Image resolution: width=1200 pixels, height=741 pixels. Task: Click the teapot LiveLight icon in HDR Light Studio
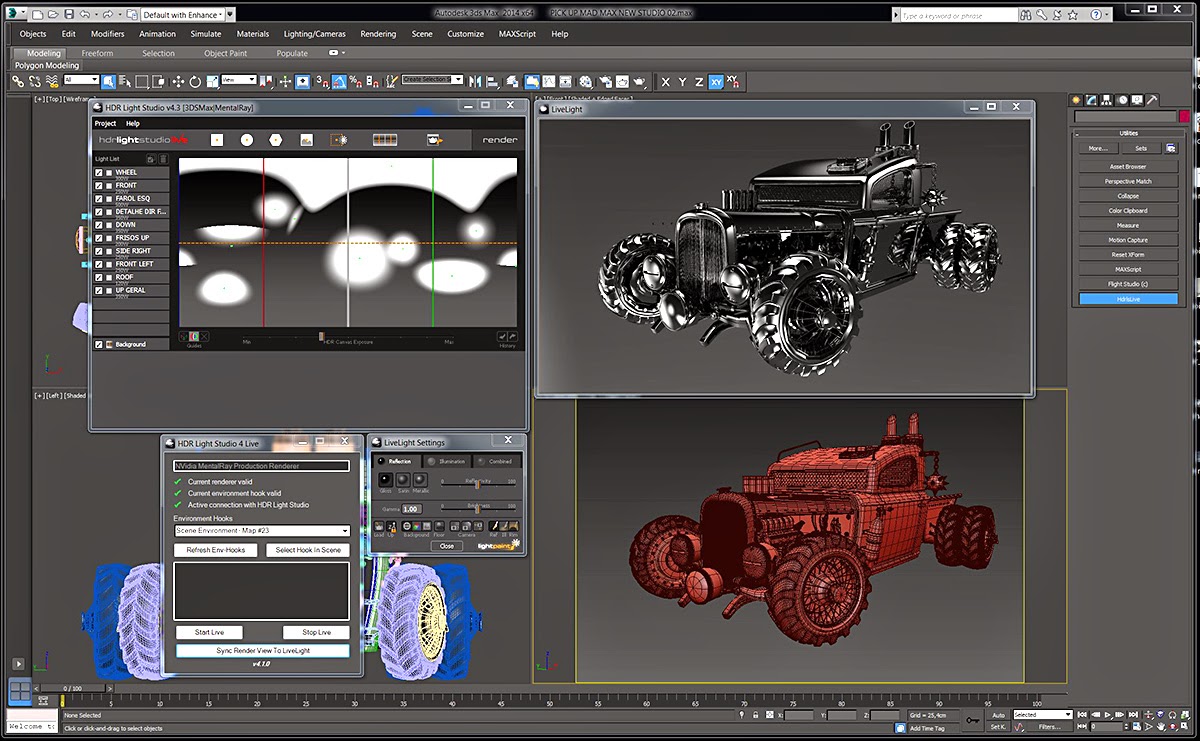point(435,140)
